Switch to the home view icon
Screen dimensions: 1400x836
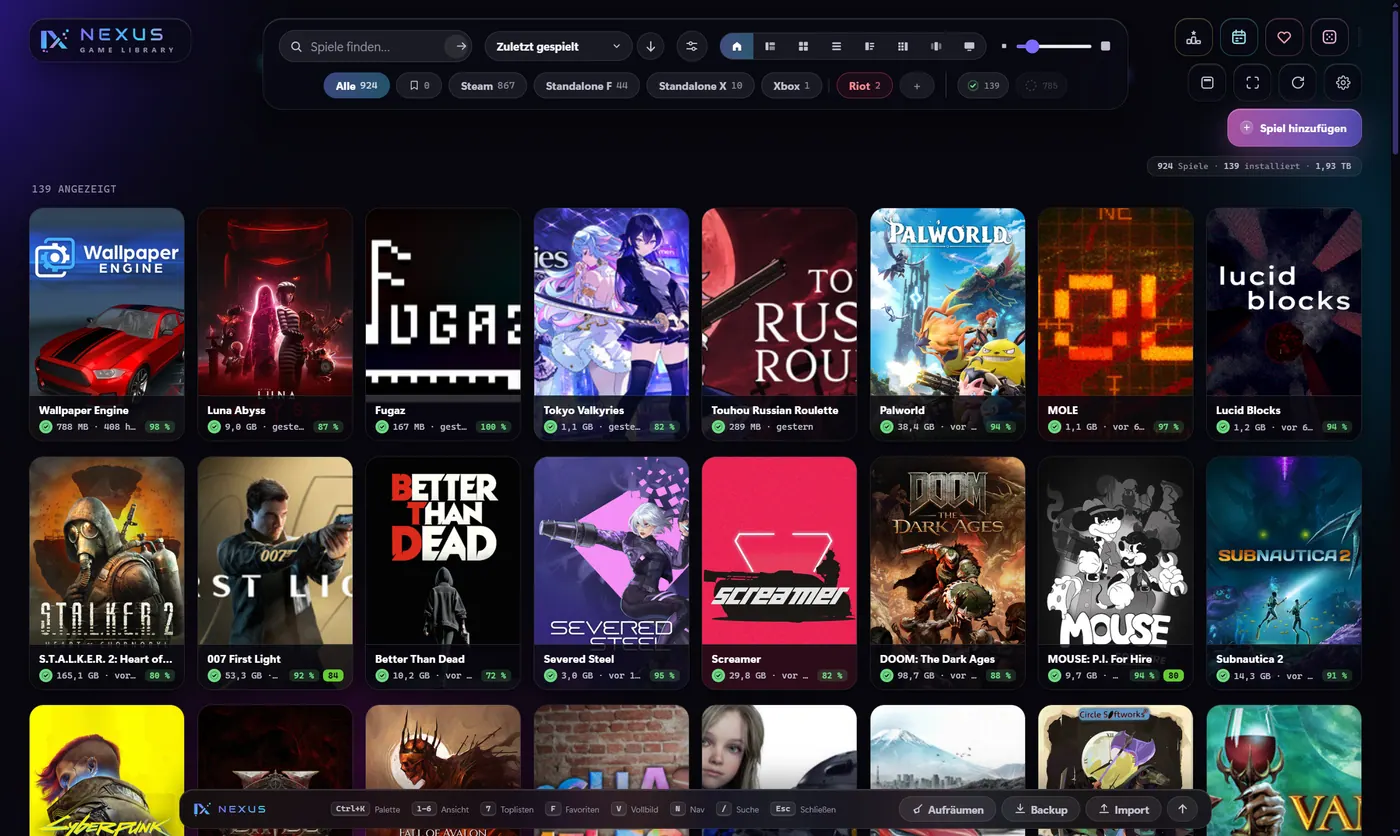[x=737, y=46]
